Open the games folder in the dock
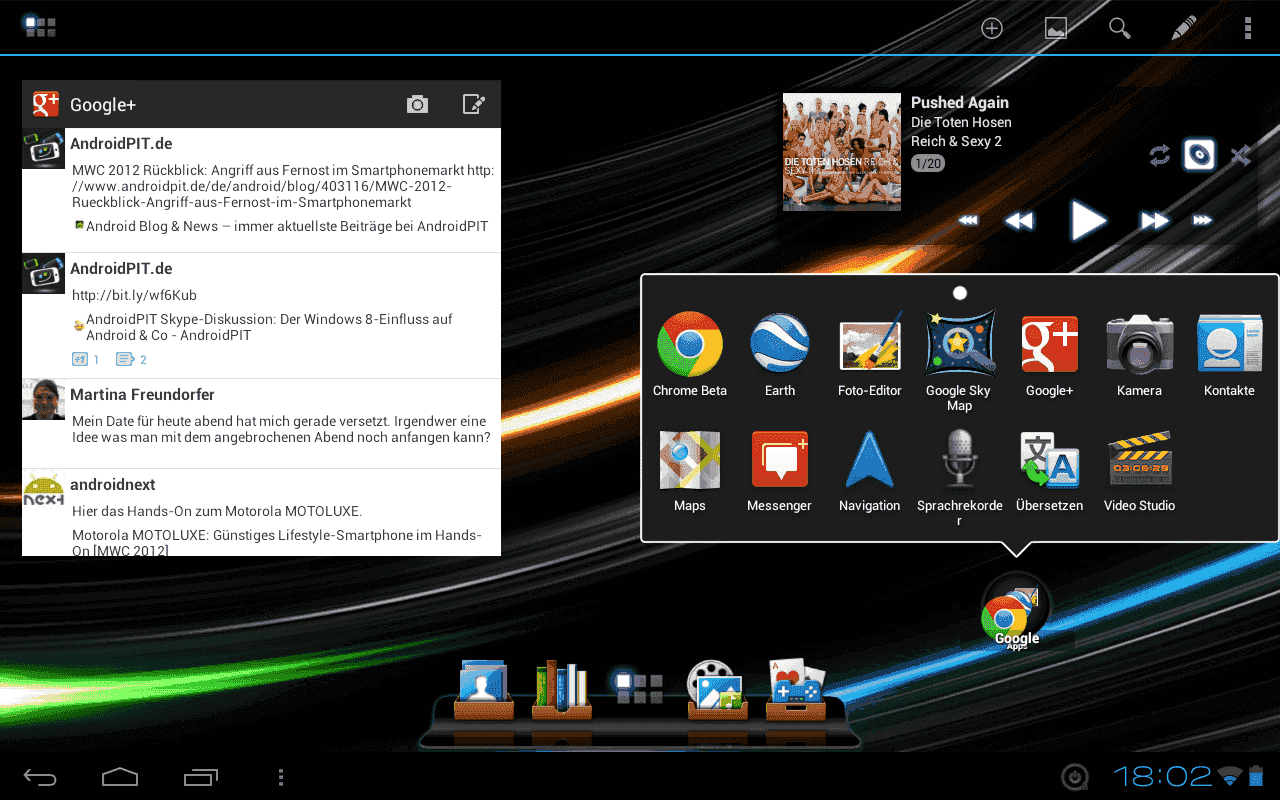This screenshot has height=800, width=1280. coord(796,690)
